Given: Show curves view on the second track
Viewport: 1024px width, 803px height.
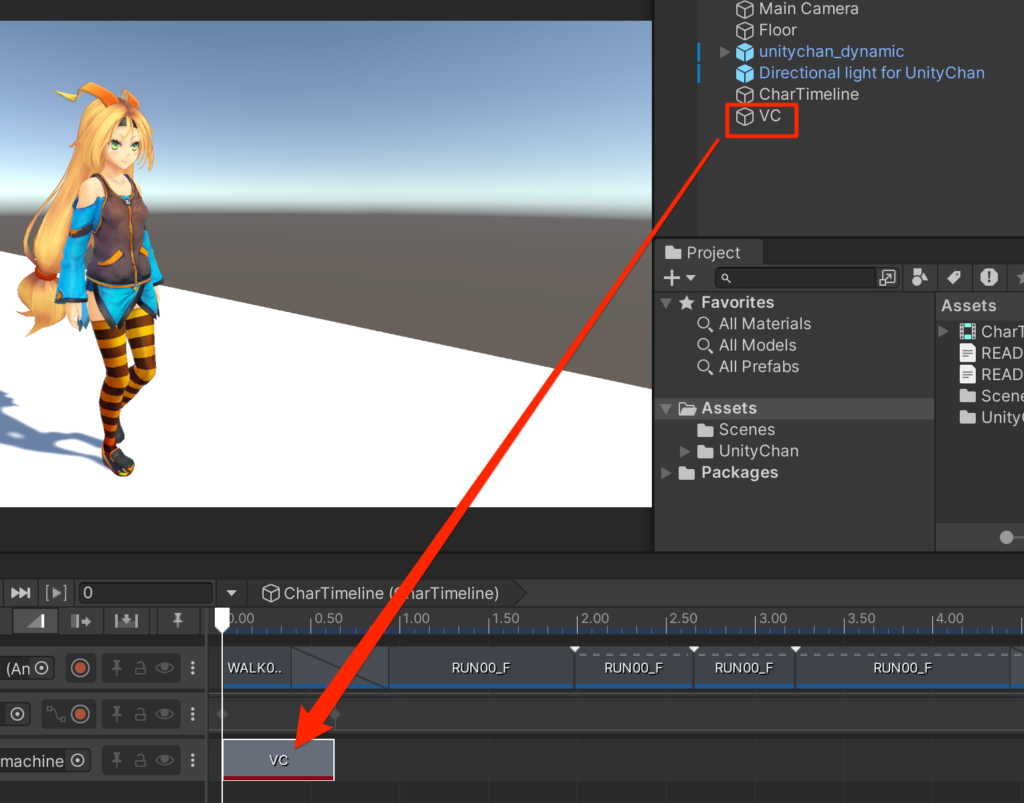Looking at the screenshot, I should (56, 714).
